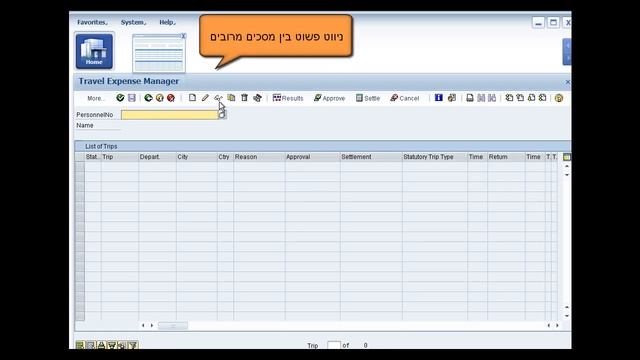
Task: Click the Ctry column header
Action: click(x=225, y=157)
